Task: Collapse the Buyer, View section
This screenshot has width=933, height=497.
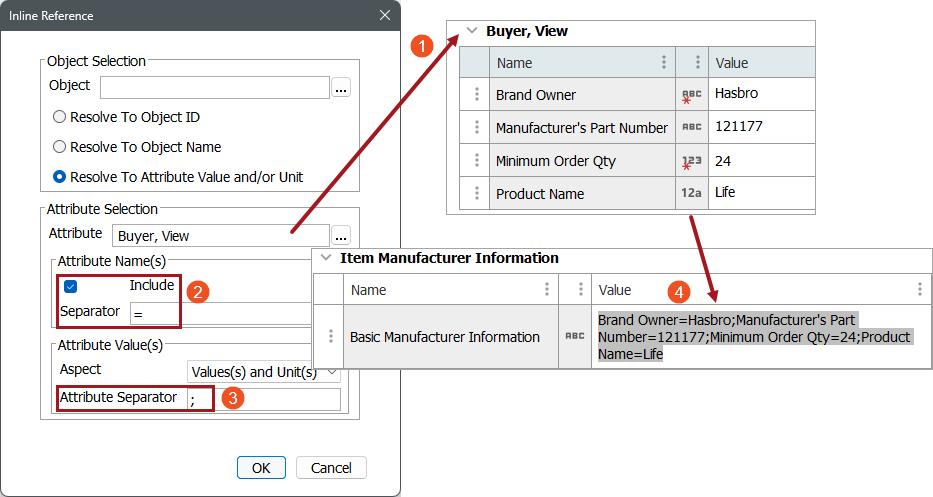Action: click(x=471, y=31)
